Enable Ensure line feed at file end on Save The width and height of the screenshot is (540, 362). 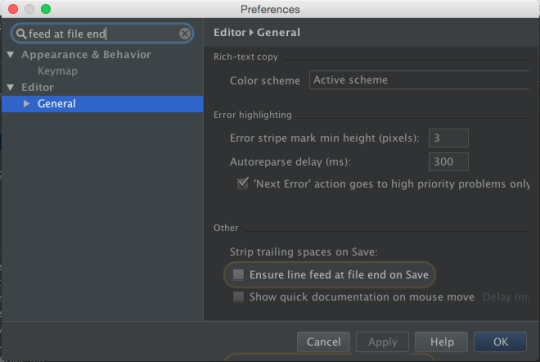coord(238,275)
